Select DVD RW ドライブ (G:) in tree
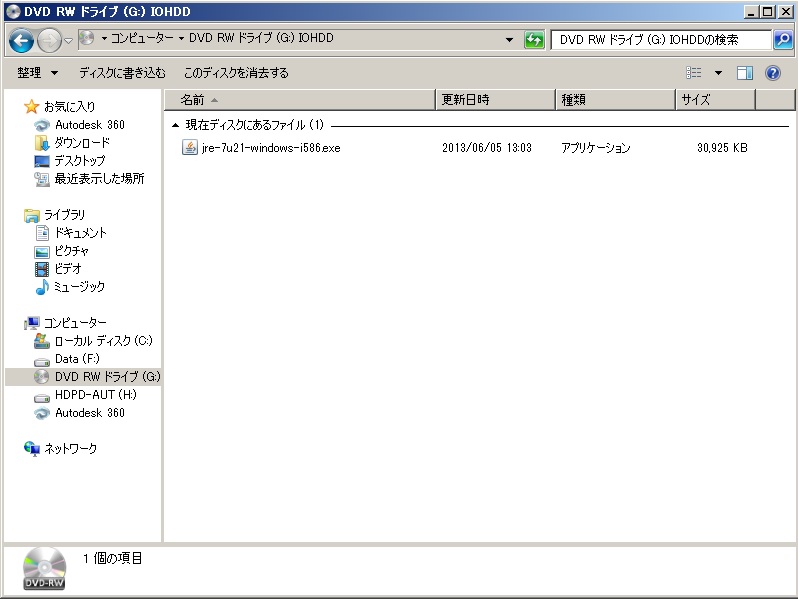The image size is (798, 599). [x=107, y=377]
